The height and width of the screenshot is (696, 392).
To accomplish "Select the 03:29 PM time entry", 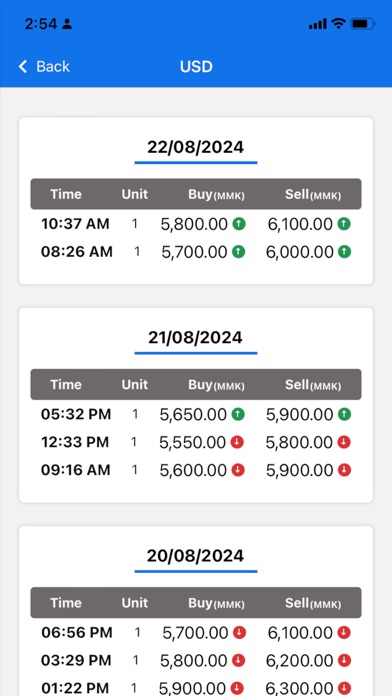I will pyautogui.click(x=76, y=660).
